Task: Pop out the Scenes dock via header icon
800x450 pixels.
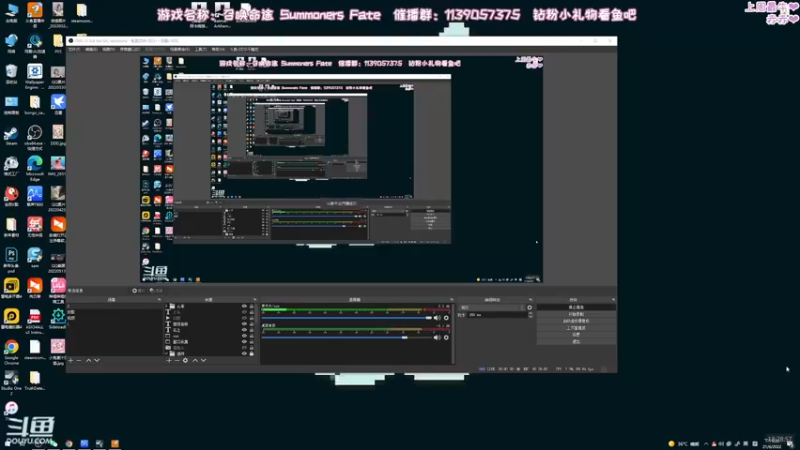Action: click(x=159, y=299)
